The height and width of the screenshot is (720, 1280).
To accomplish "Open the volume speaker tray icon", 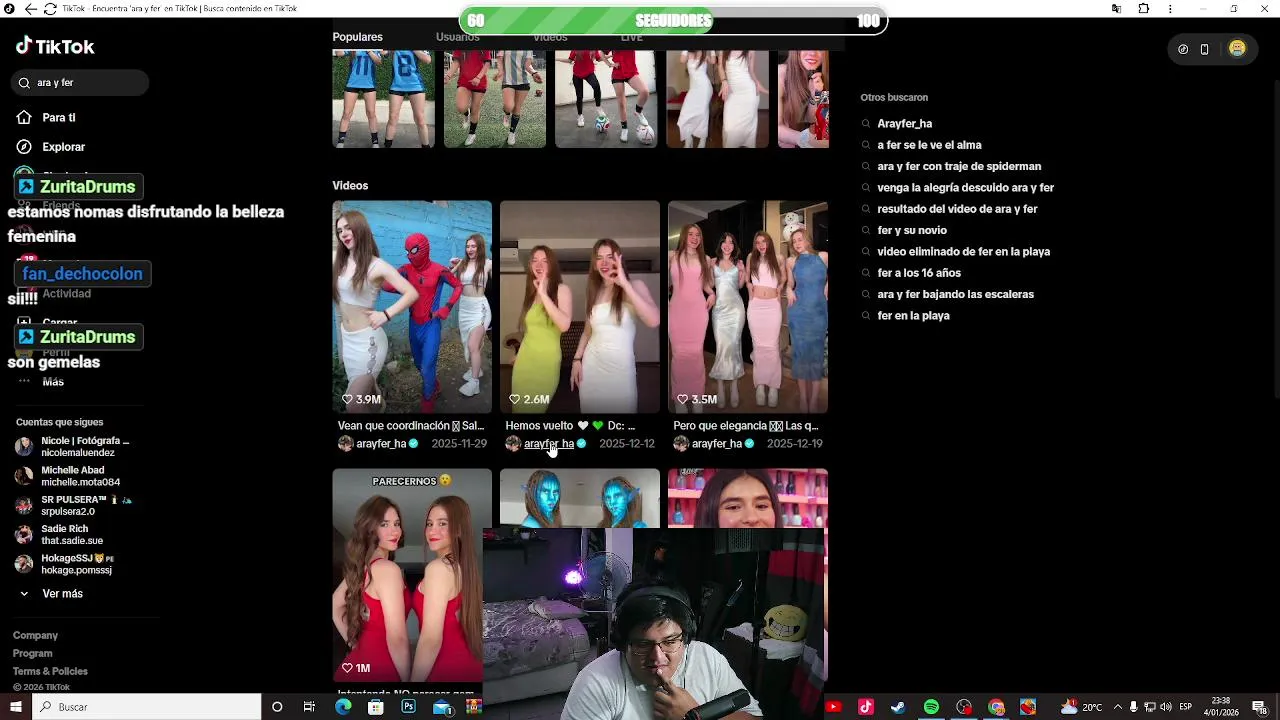I will (1166, 707).
